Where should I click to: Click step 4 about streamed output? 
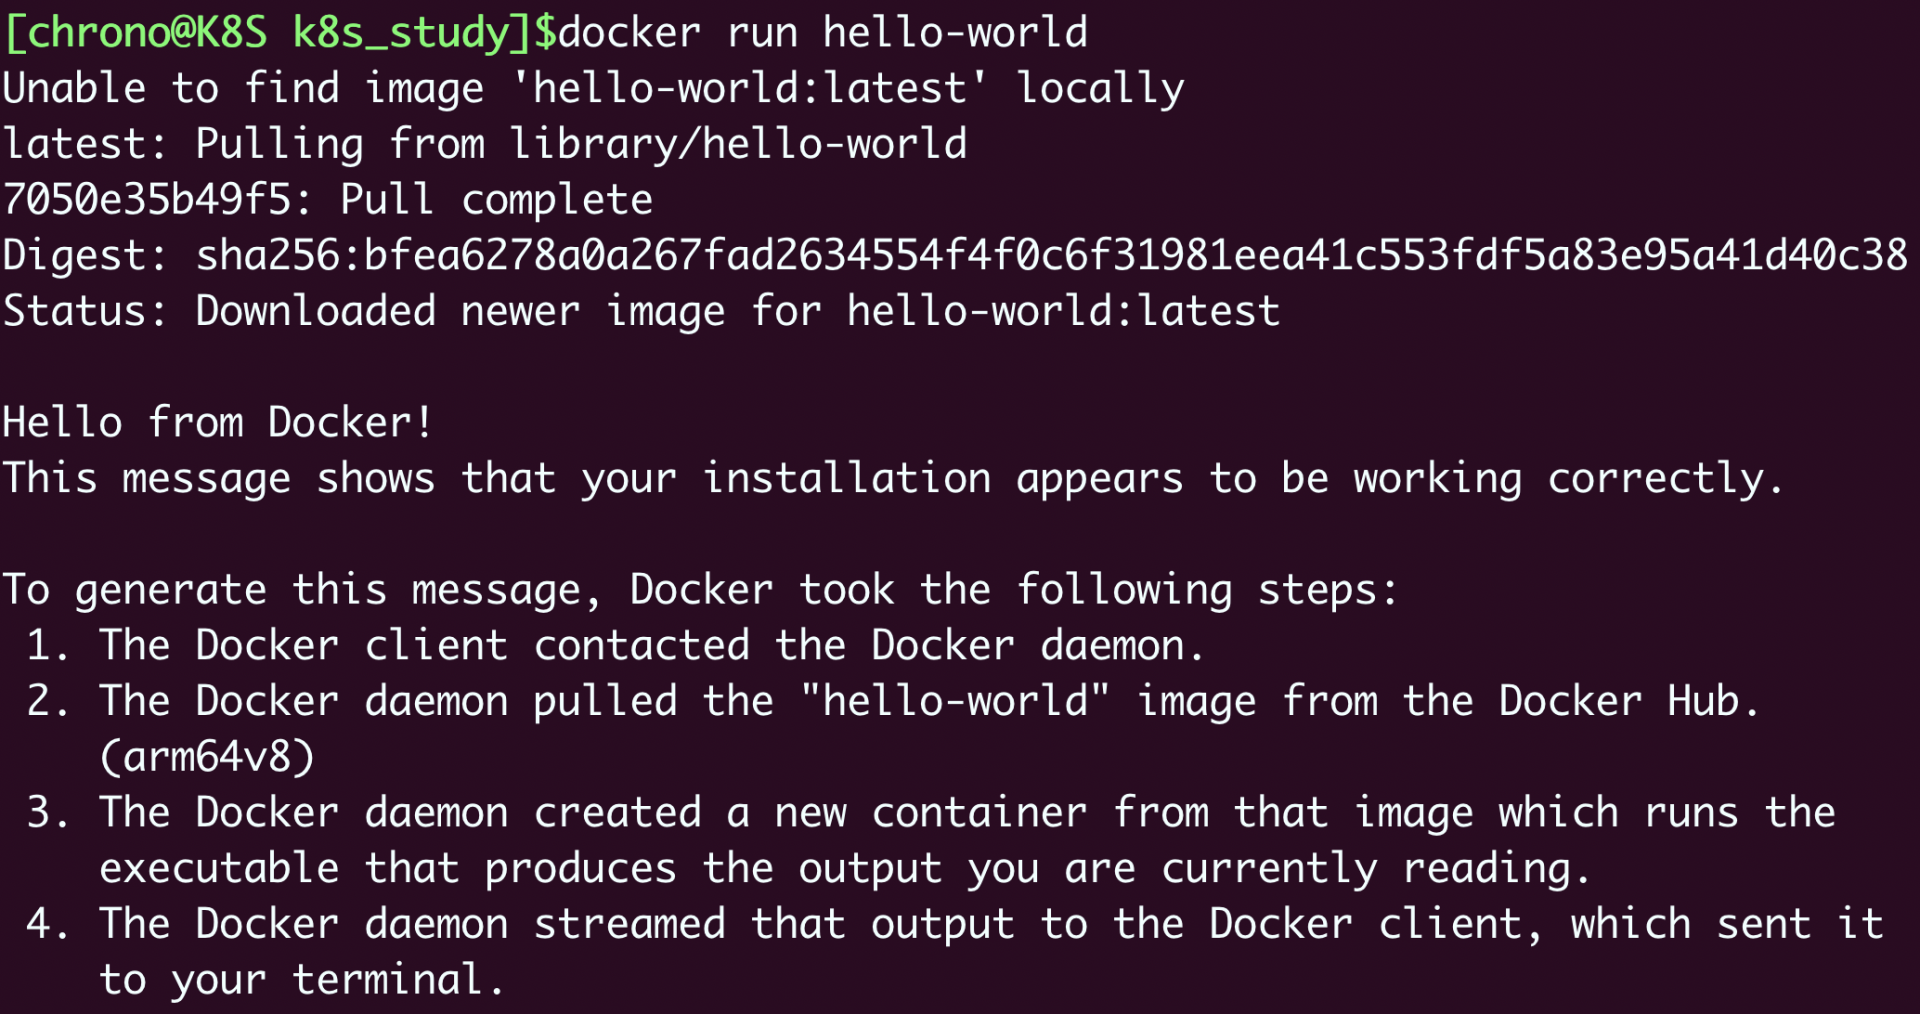click(955, 924)
